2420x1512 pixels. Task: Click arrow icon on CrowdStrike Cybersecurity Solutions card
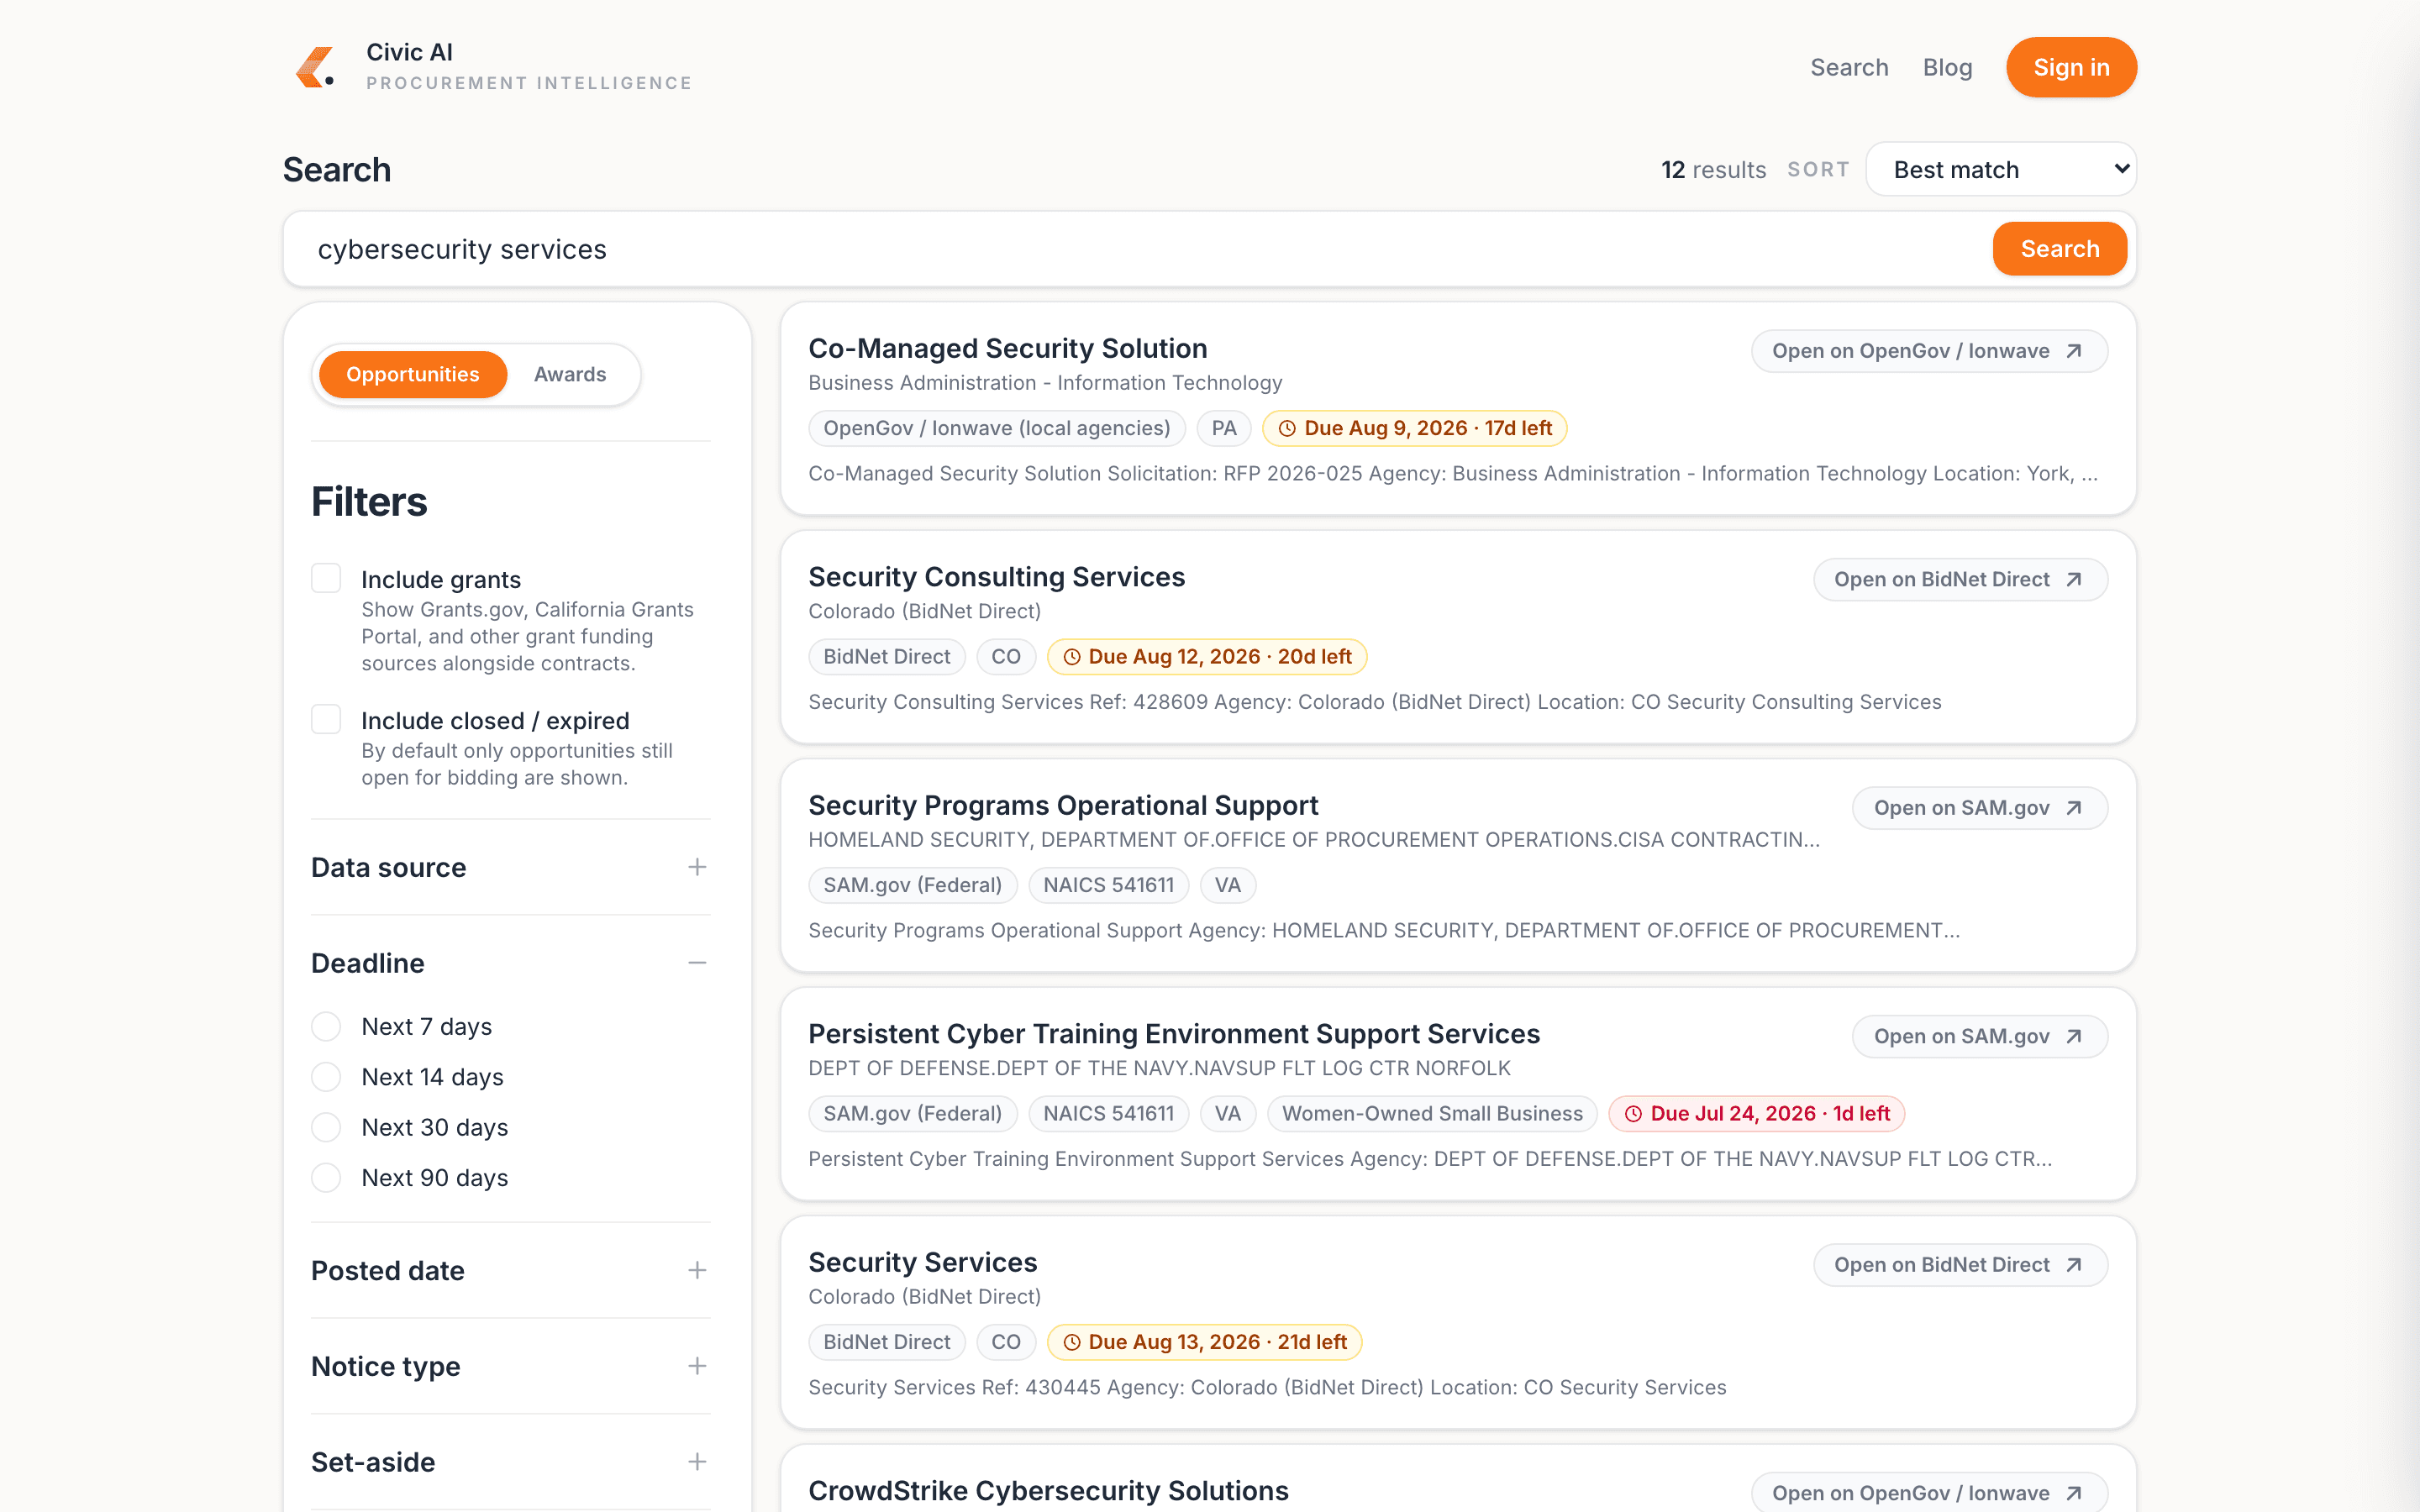coord(2074,1493)
